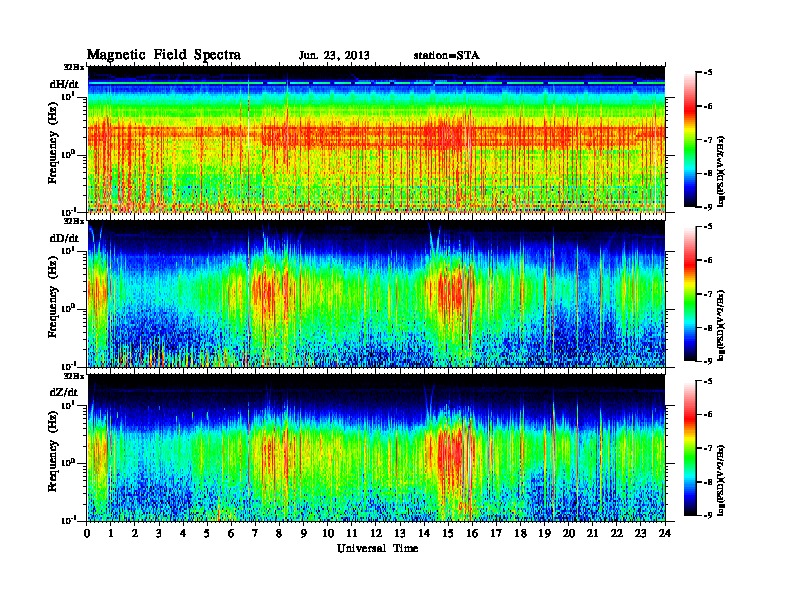The width and height of the screenshot is (792, 612).
Task: Click the "-5" tick on the dH/dt color bar
Action: [709, 73]
